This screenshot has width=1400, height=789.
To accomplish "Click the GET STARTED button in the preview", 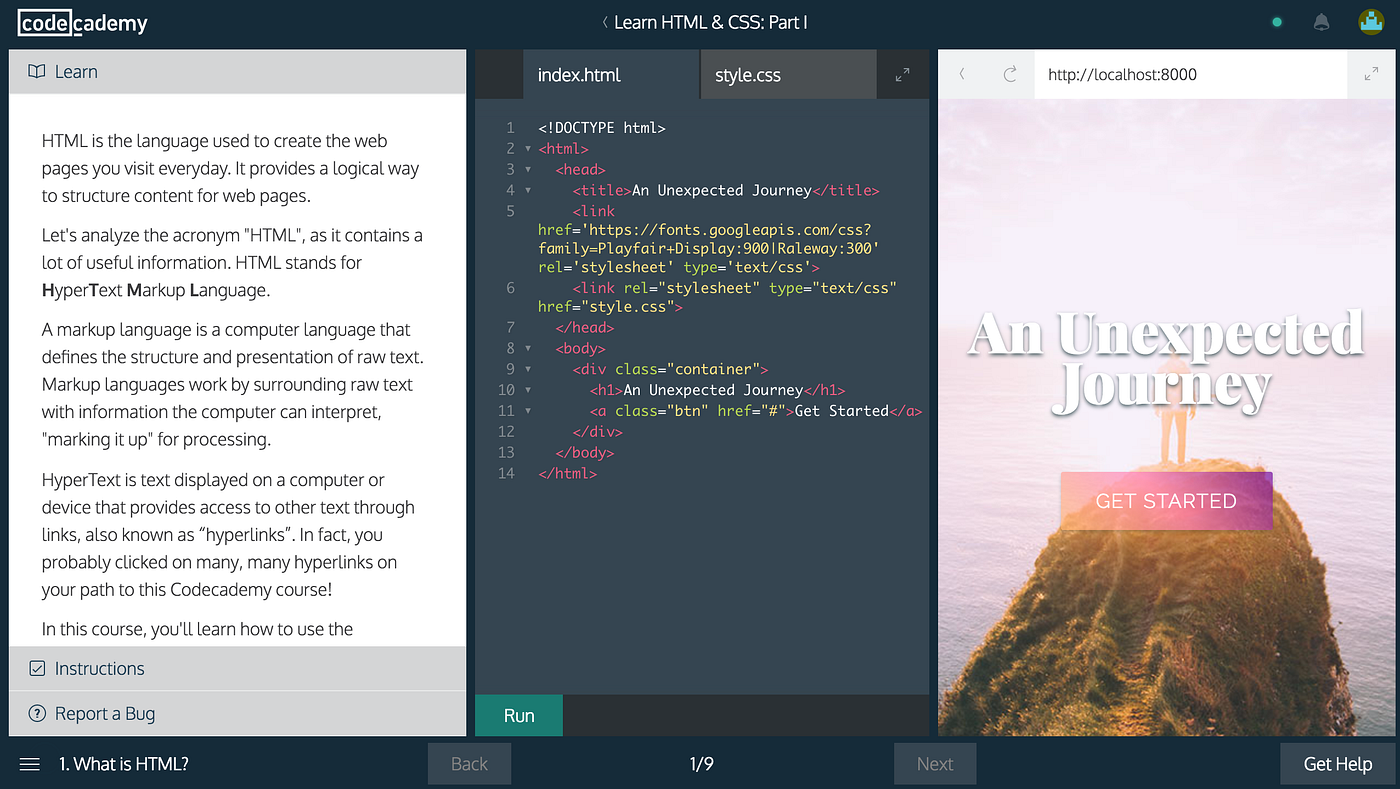I will click(1166, 500).
